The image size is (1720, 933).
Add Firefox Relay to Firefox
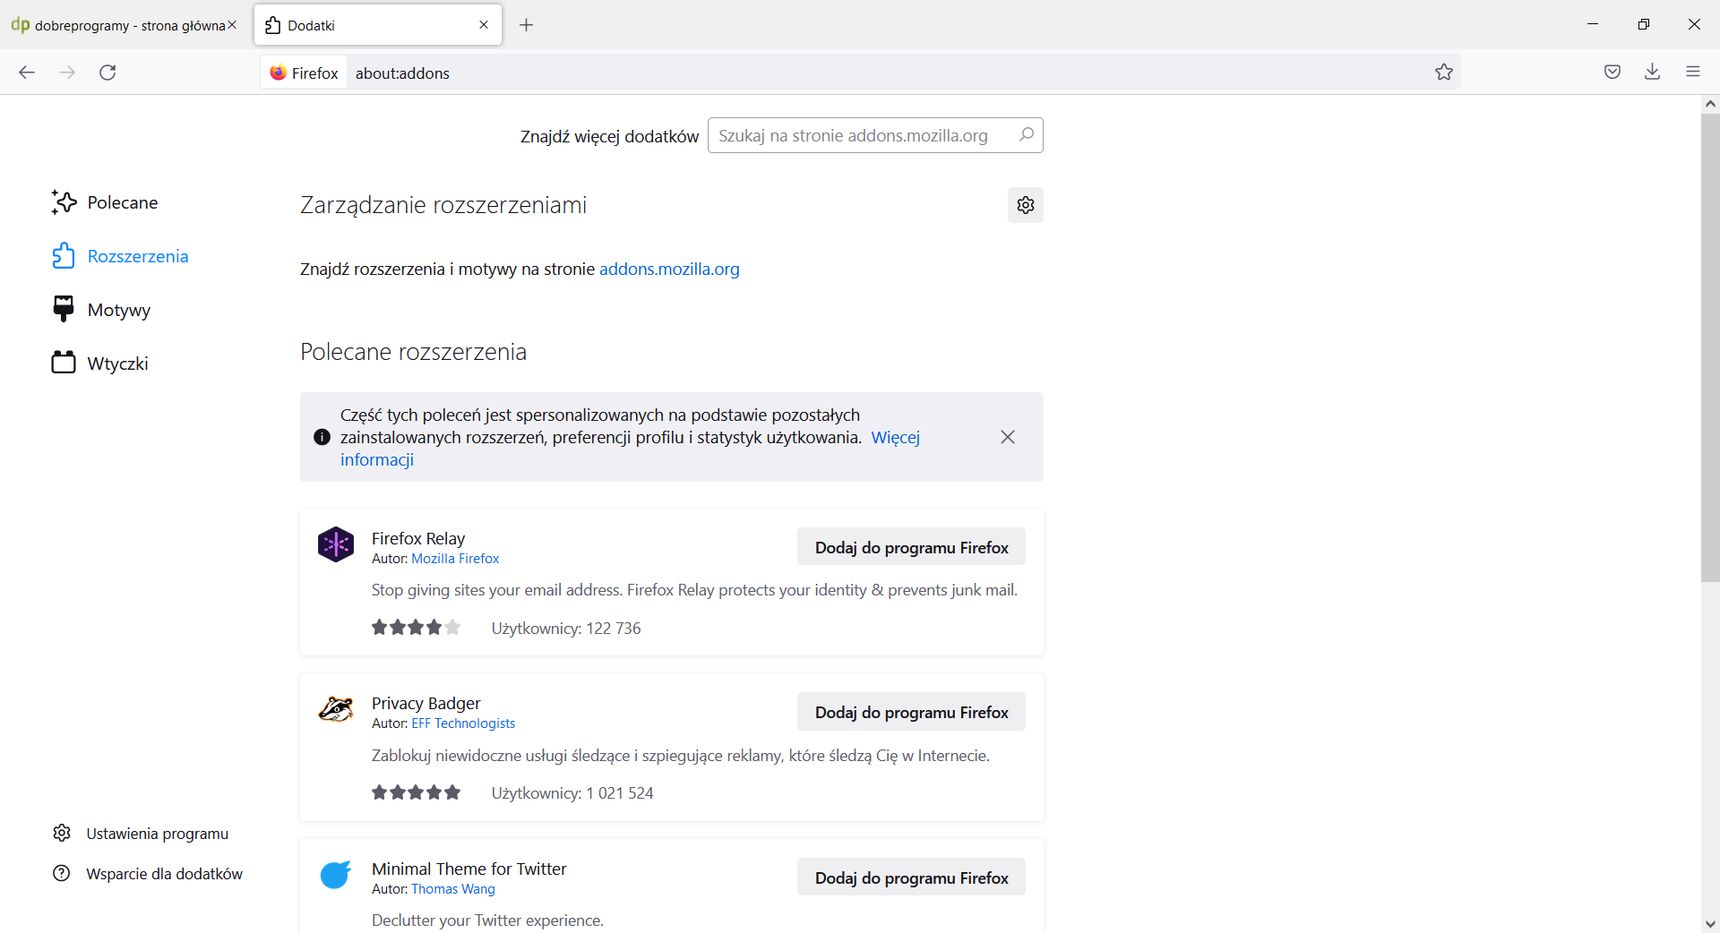(x=911, y=547)
